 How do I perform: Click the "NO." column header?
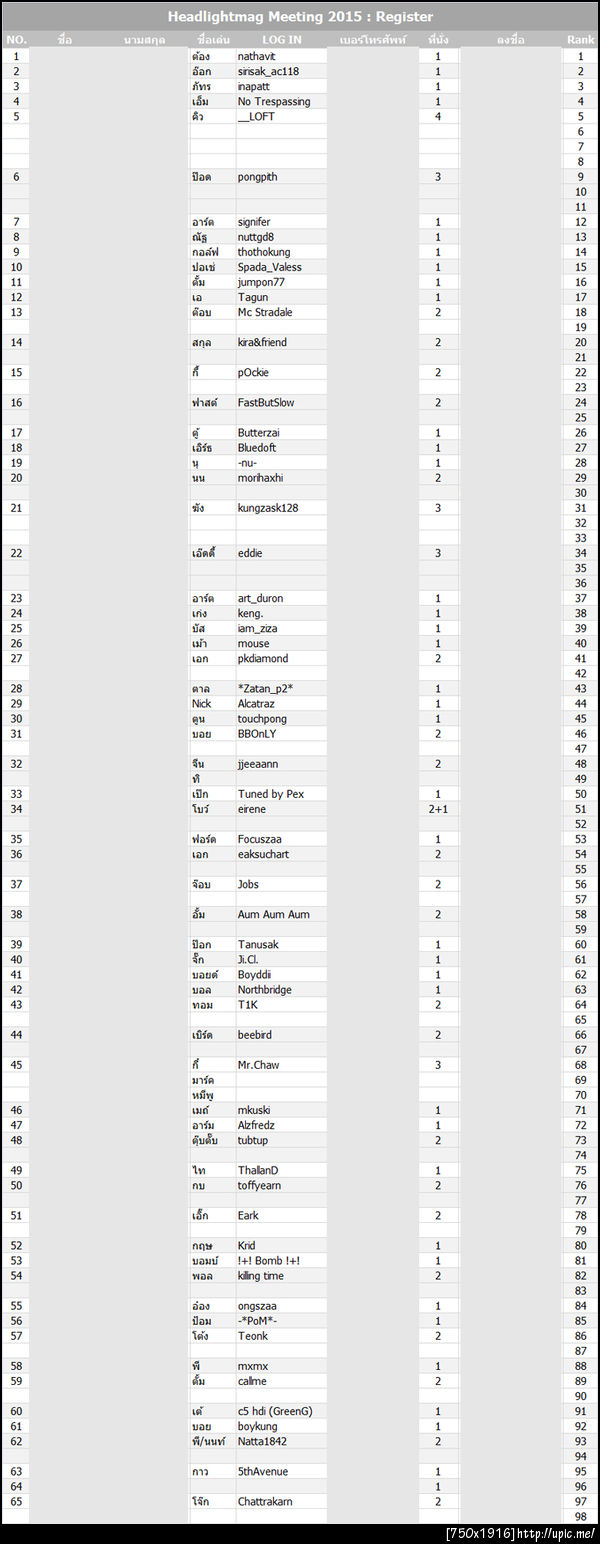pyautogui.click(x=16, y=40)
